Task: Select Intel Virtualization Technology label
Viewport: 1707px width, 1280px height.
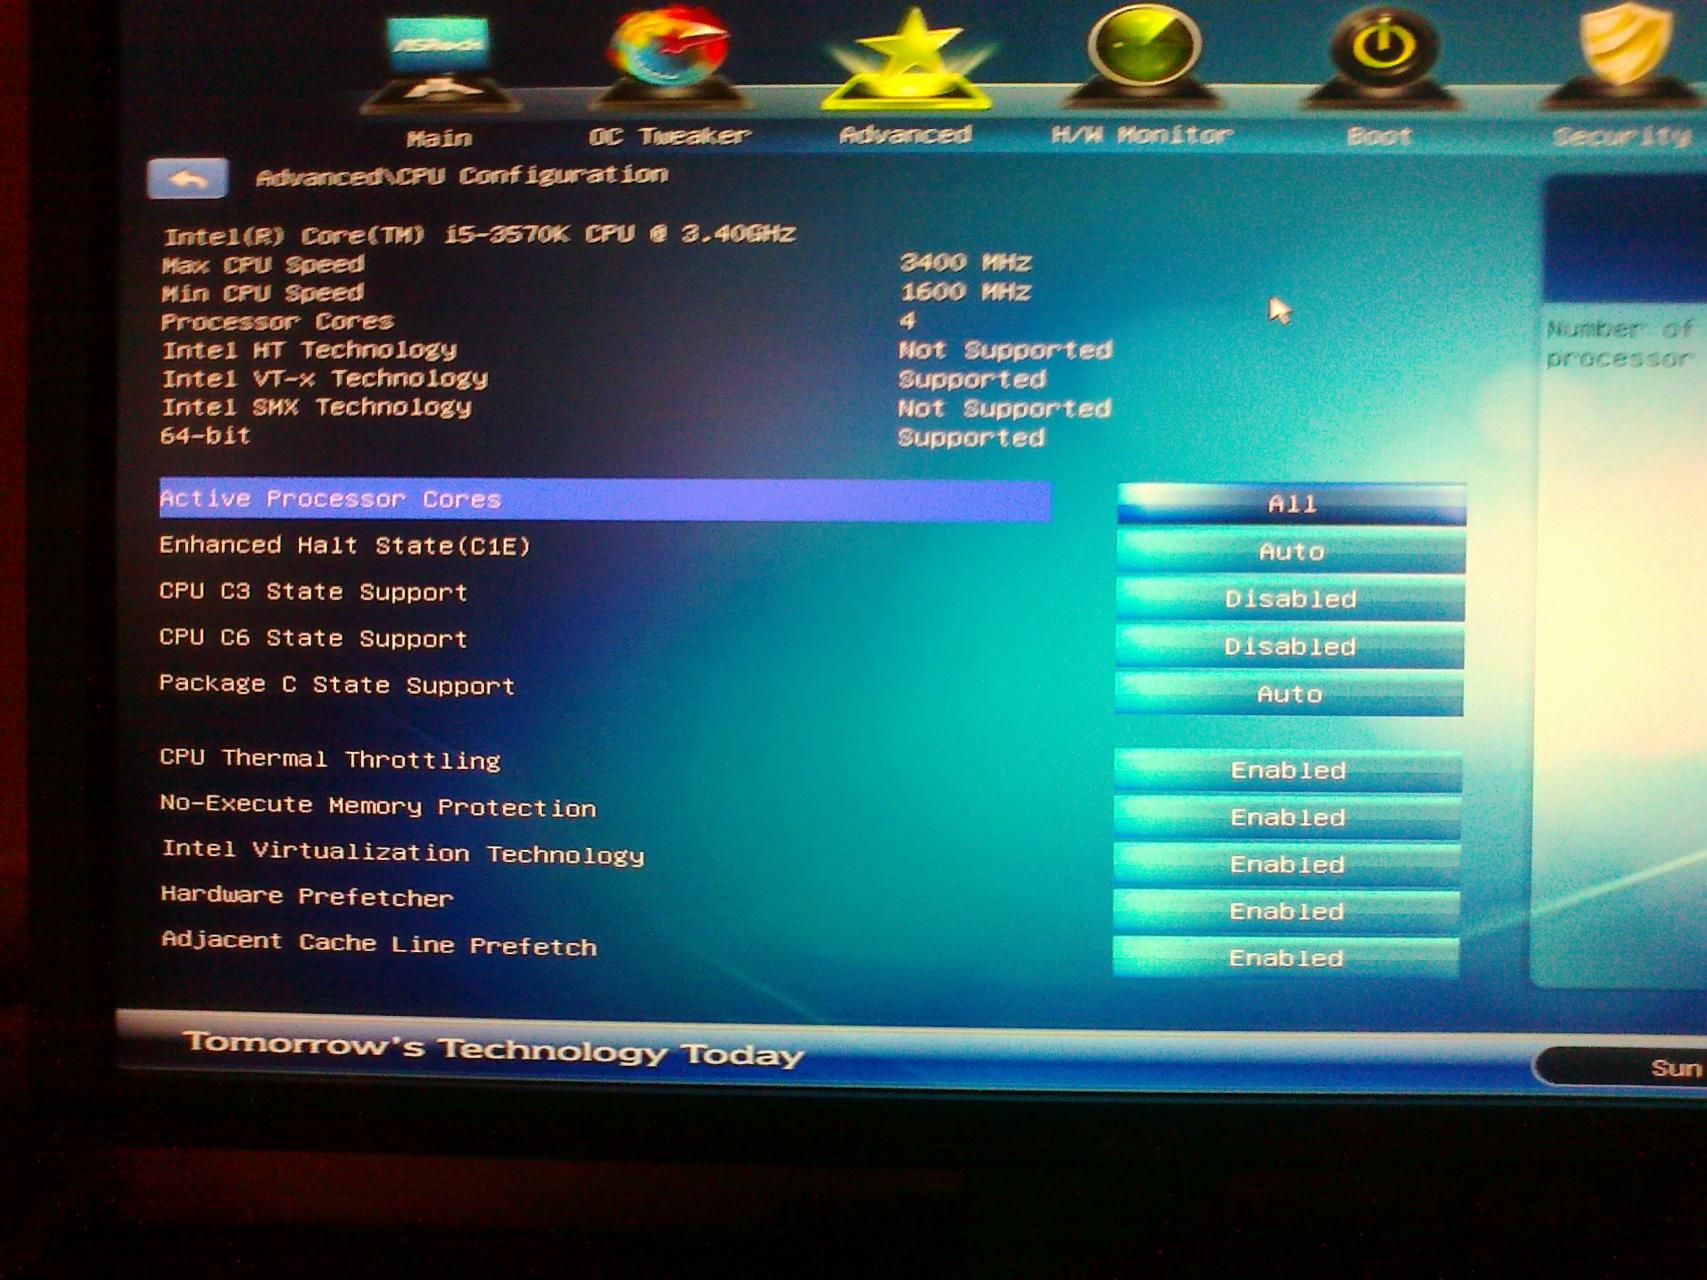Action: [402, 852]
